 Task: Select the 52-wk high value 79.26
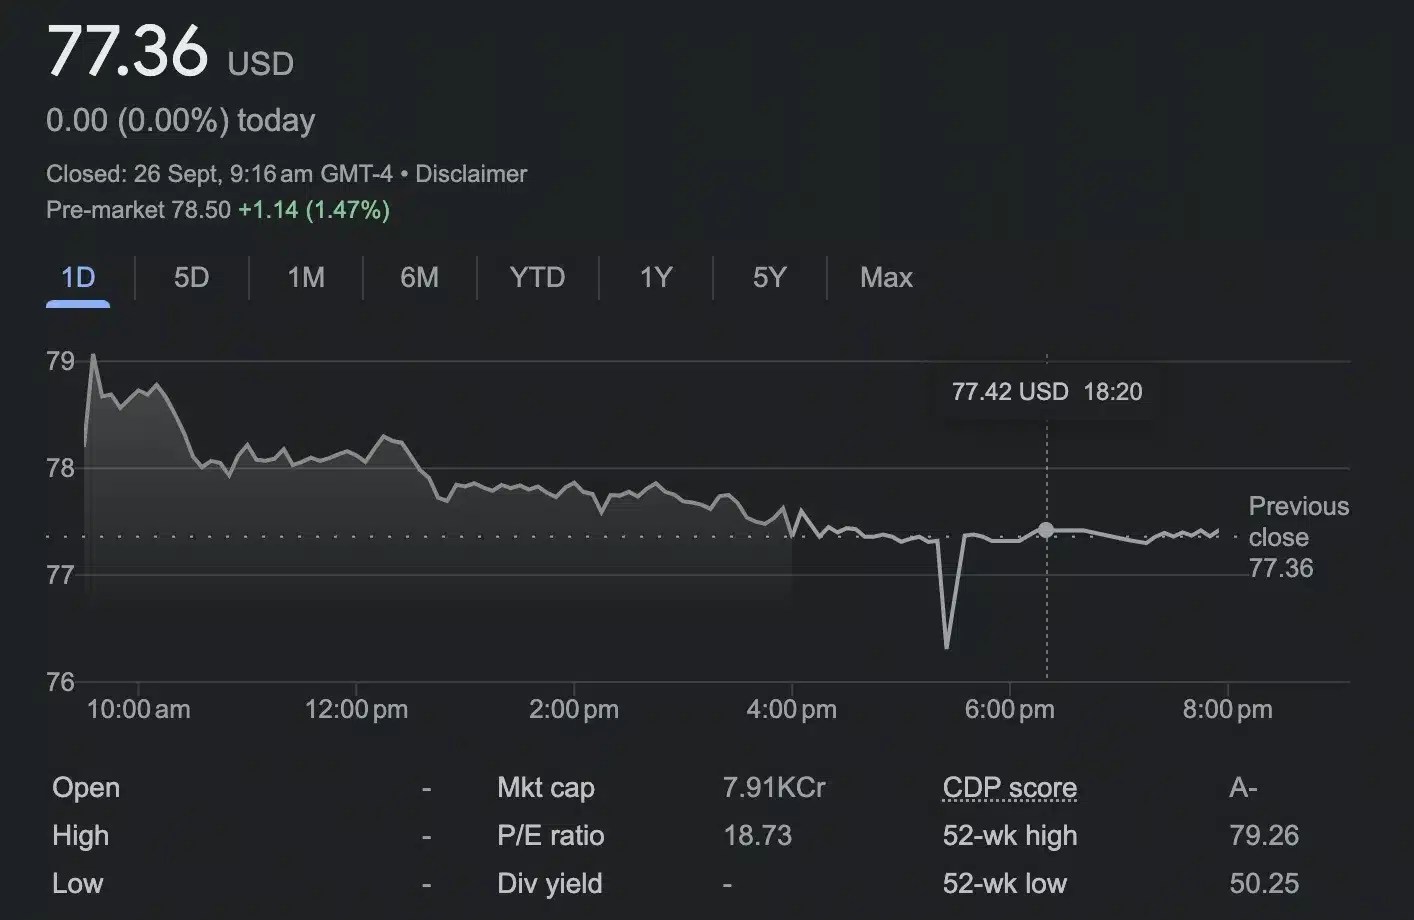pos(1263,836)
